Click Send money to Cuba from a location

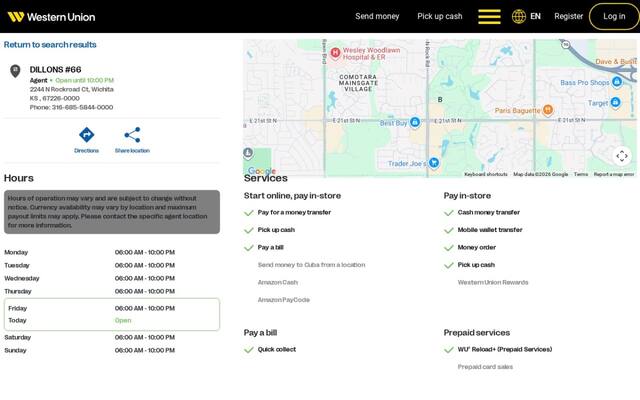click(x=311, y=265)
